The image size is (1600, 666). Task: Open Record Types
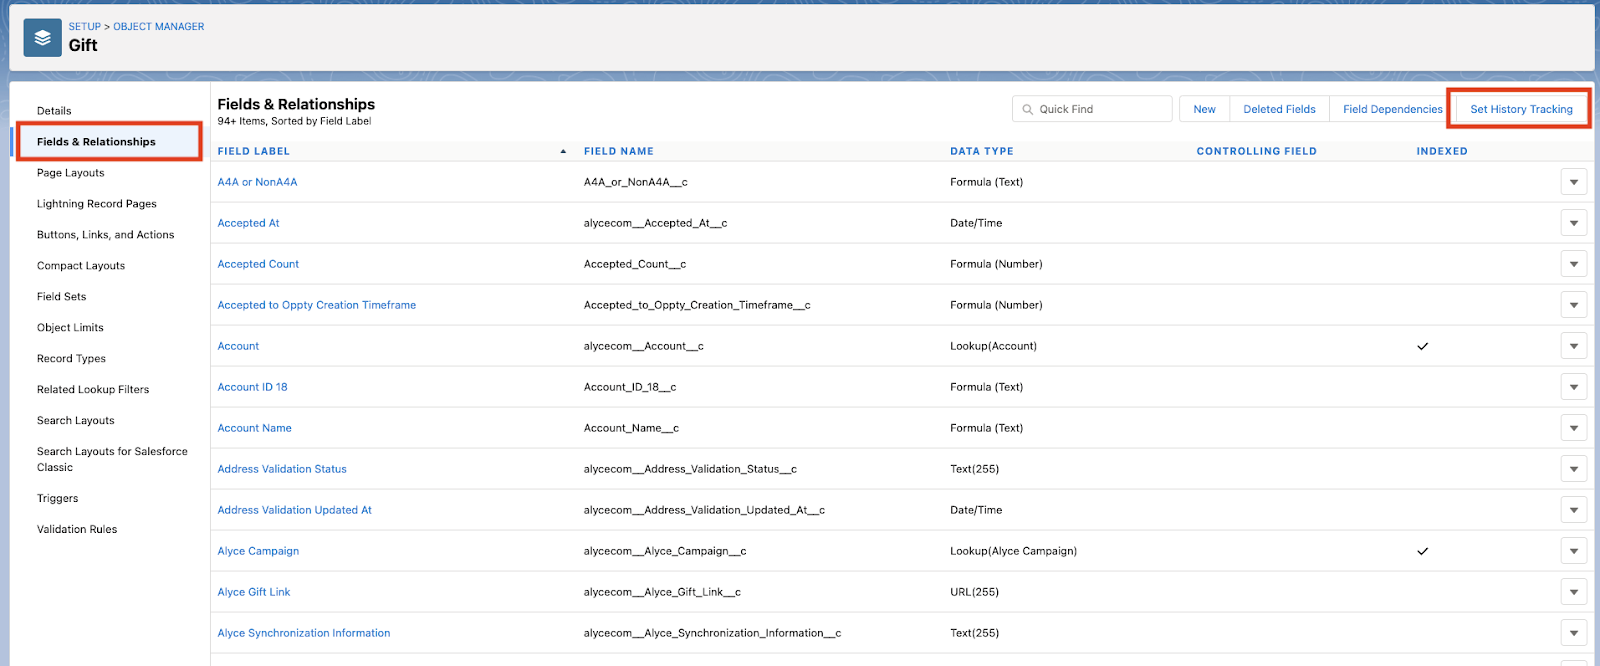[71, 359]
